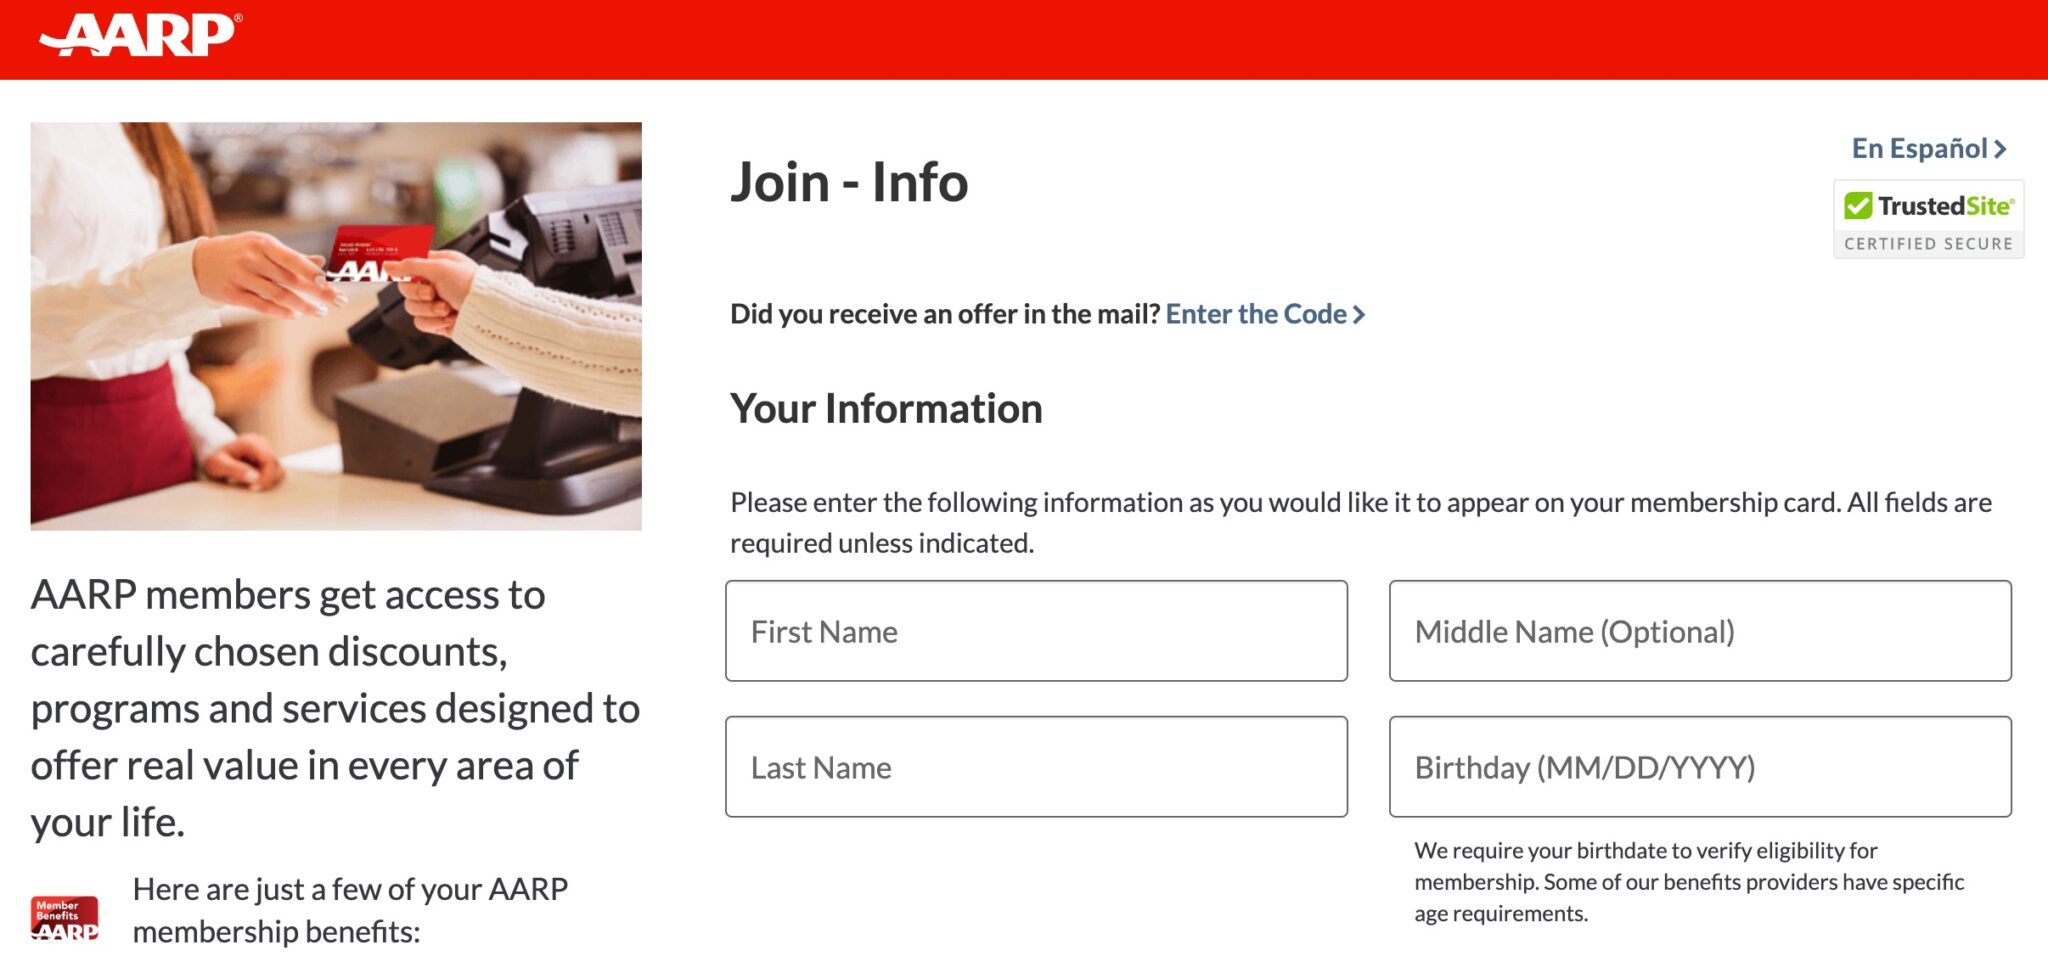The height and width of the screenshot is (973, 2048).
Task: Select the Last Name text box
Action: pos(1036,767)
